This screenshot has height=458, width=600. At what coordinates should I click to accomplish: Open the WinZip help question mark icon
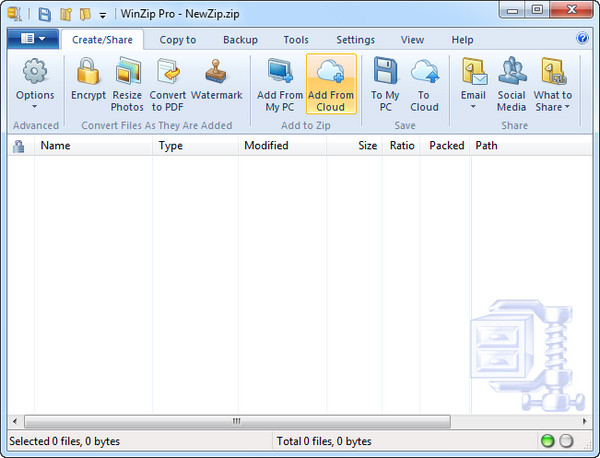(583, 39)
